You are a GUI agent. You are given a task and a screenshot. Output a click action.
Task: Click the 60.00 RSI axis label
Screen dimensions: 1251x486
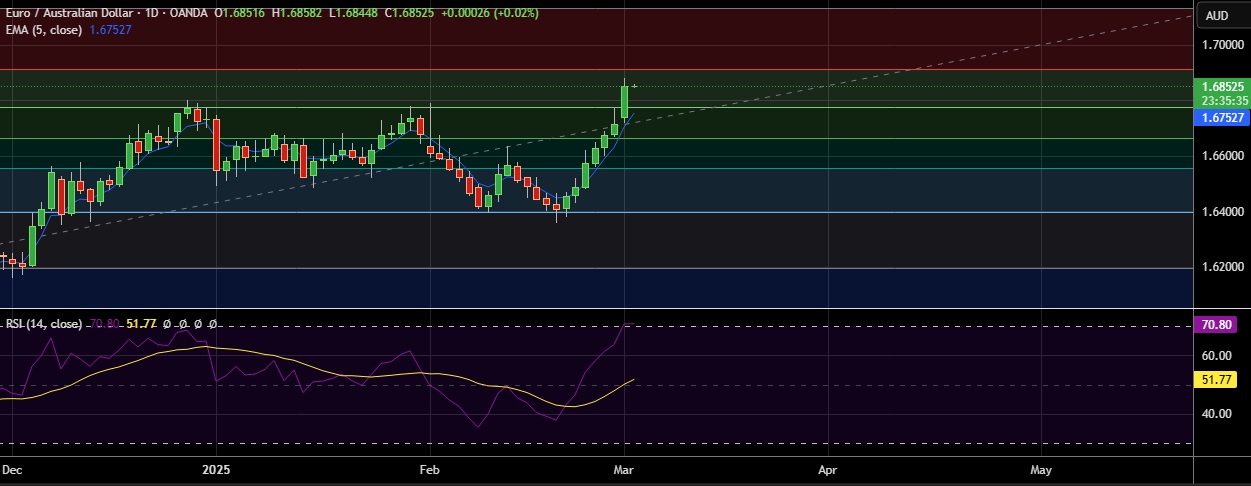[1215, 355]
